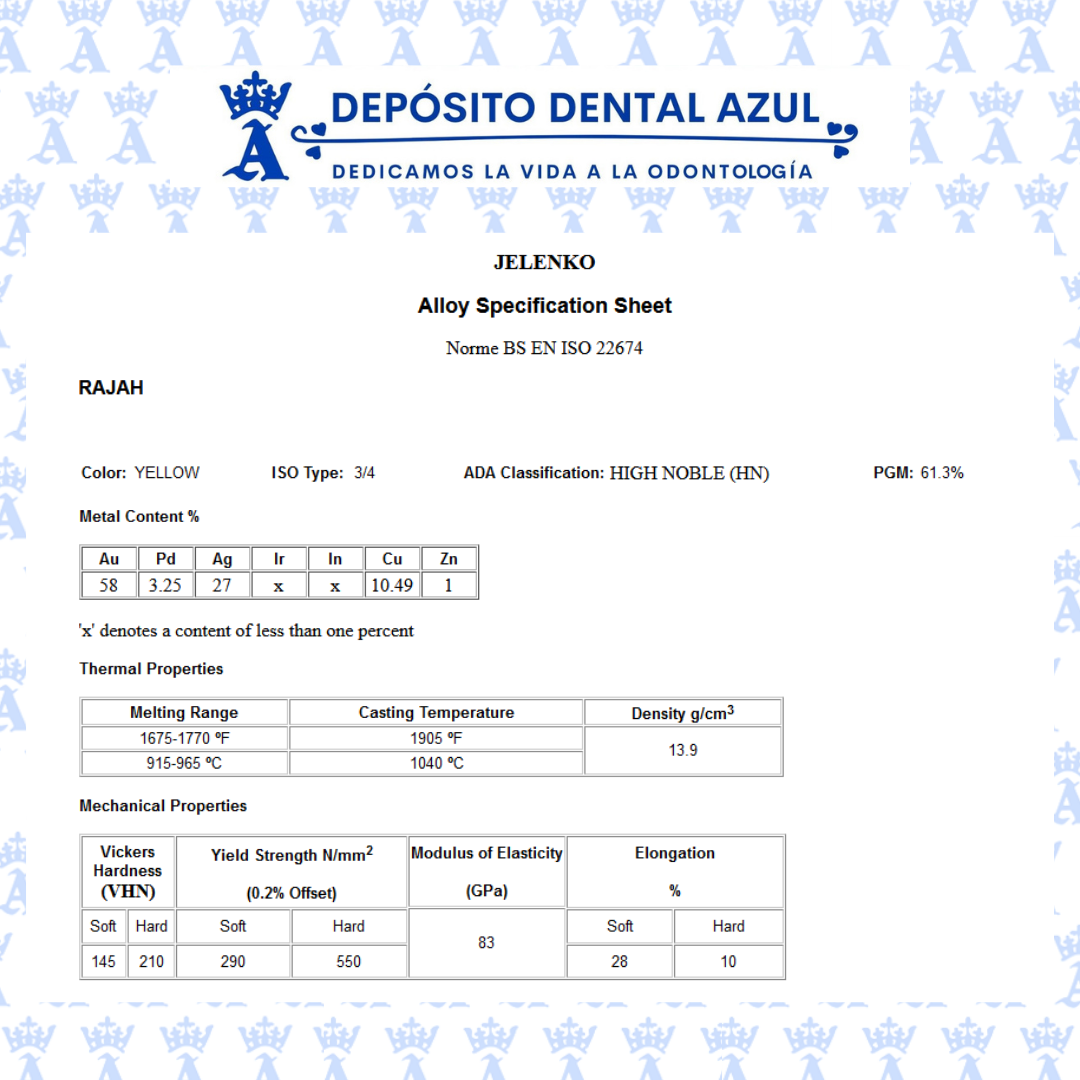Select the density value 13.9 cell
The height and width of the screenshot is (1080, 1080).
coord(683,750)
